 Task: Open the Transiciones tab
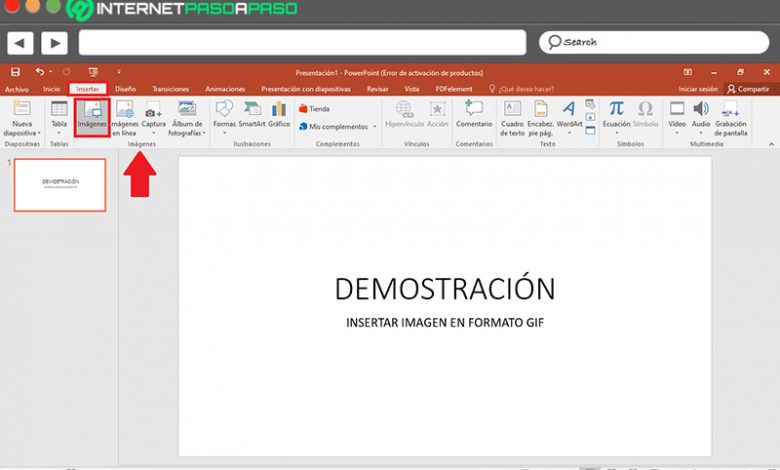[x=170, y=89]
